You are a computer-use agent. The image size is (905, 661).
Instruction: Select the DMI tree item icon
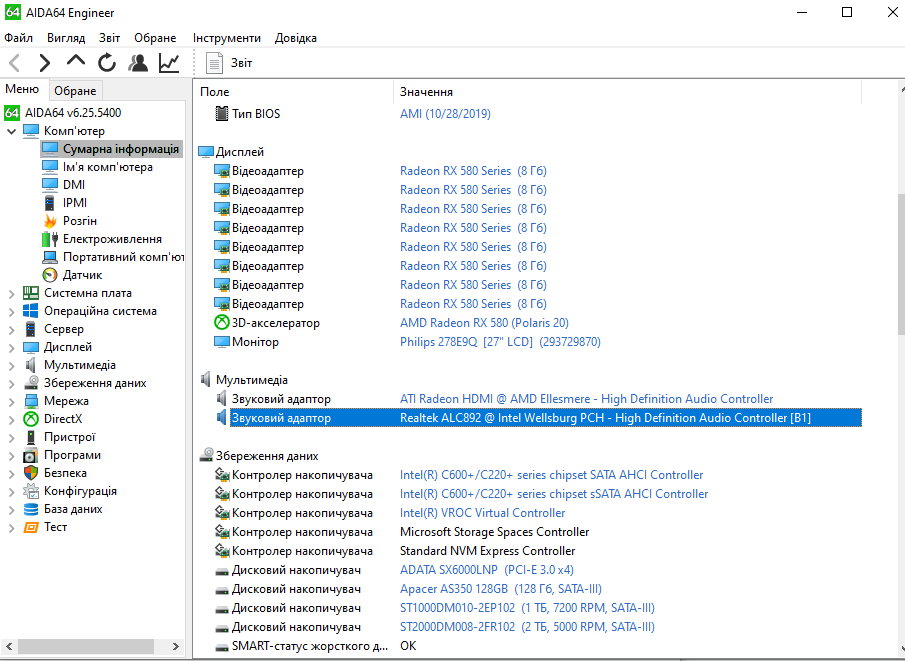(50, 185)
